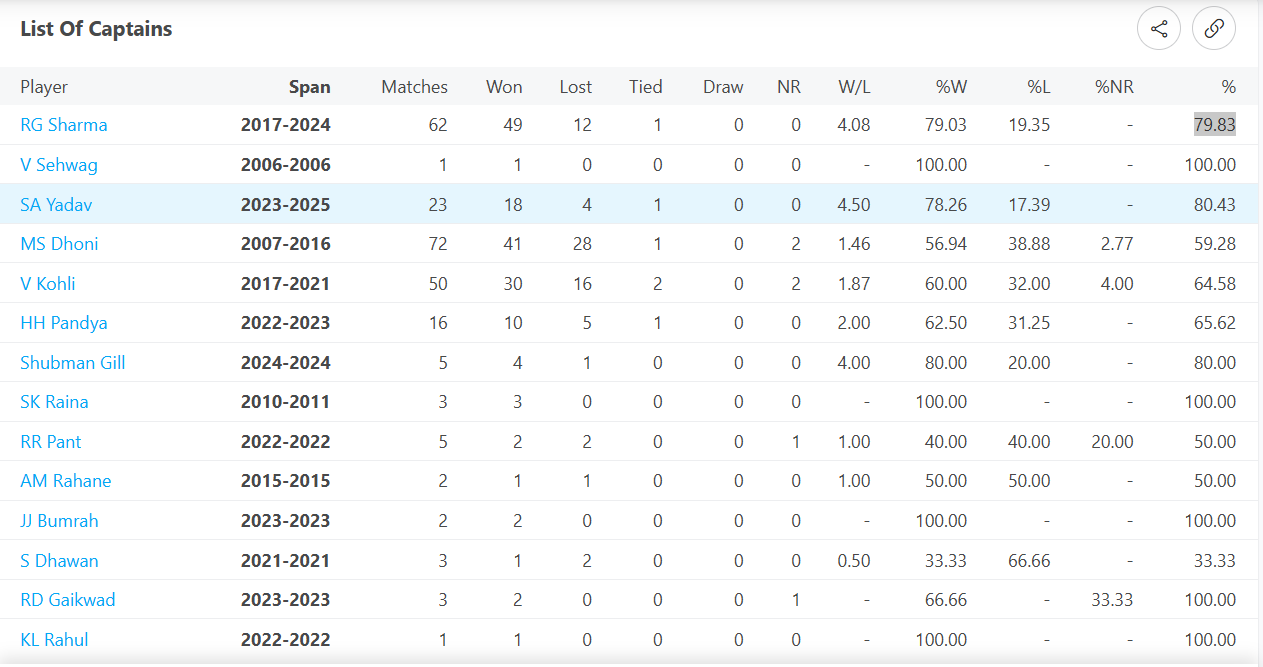Sort by the Span column header
This screenshot has width=1263, height=667.
pyautogui.click(x=310, y=87)
